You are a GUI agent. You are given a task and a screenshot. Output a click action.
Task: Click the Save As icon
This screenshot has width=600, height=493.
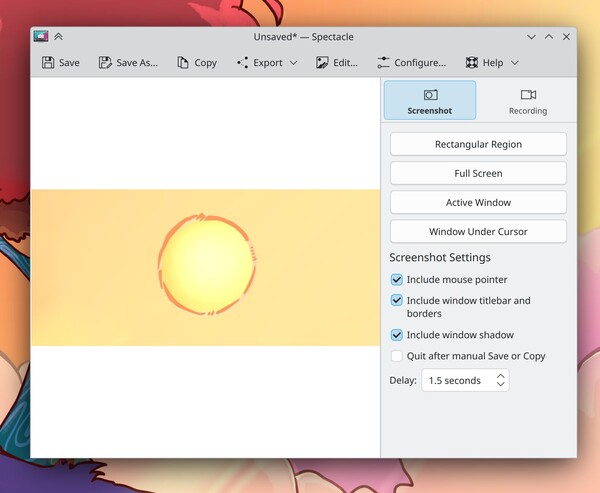click(x=105, y=62)
